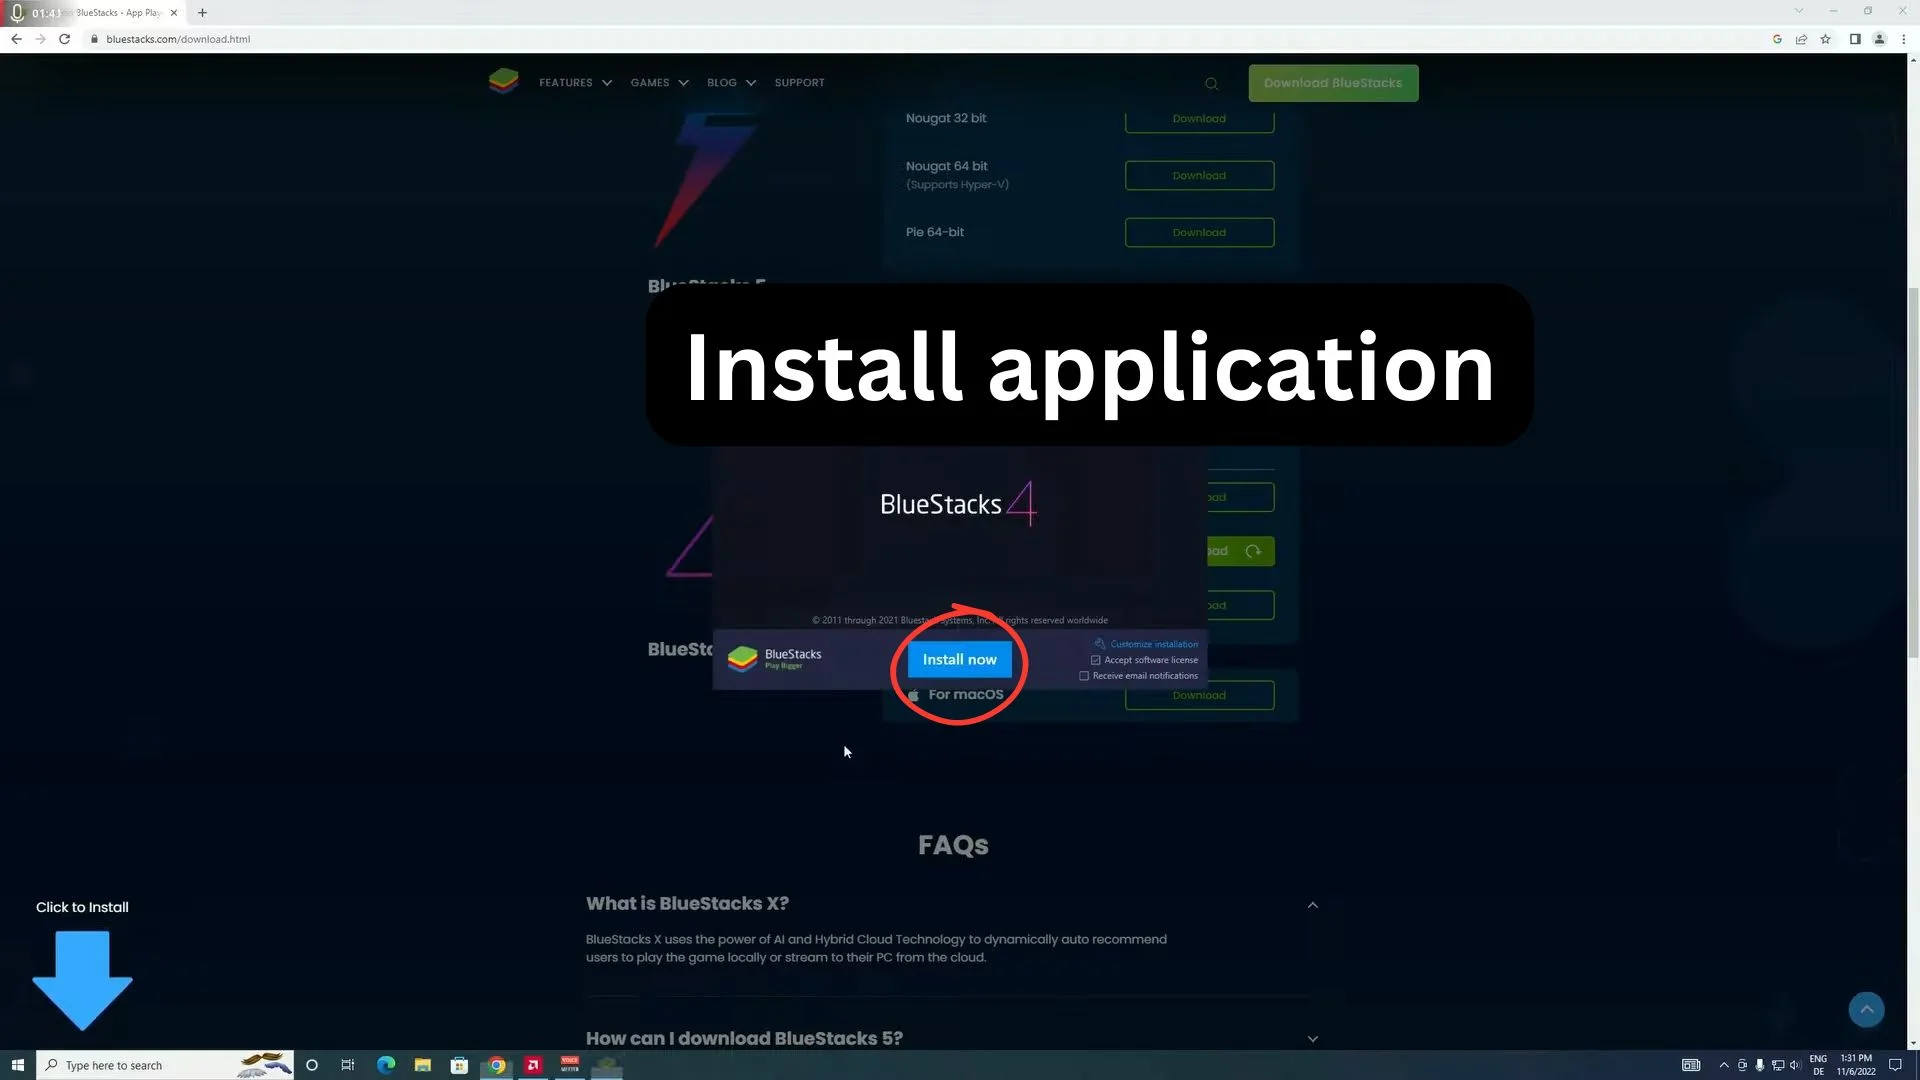Image resolution: width=1920 pixels, height=1080 pixels.
Task: Click the Windows taskbar search box
Action: click(165, 1065)
